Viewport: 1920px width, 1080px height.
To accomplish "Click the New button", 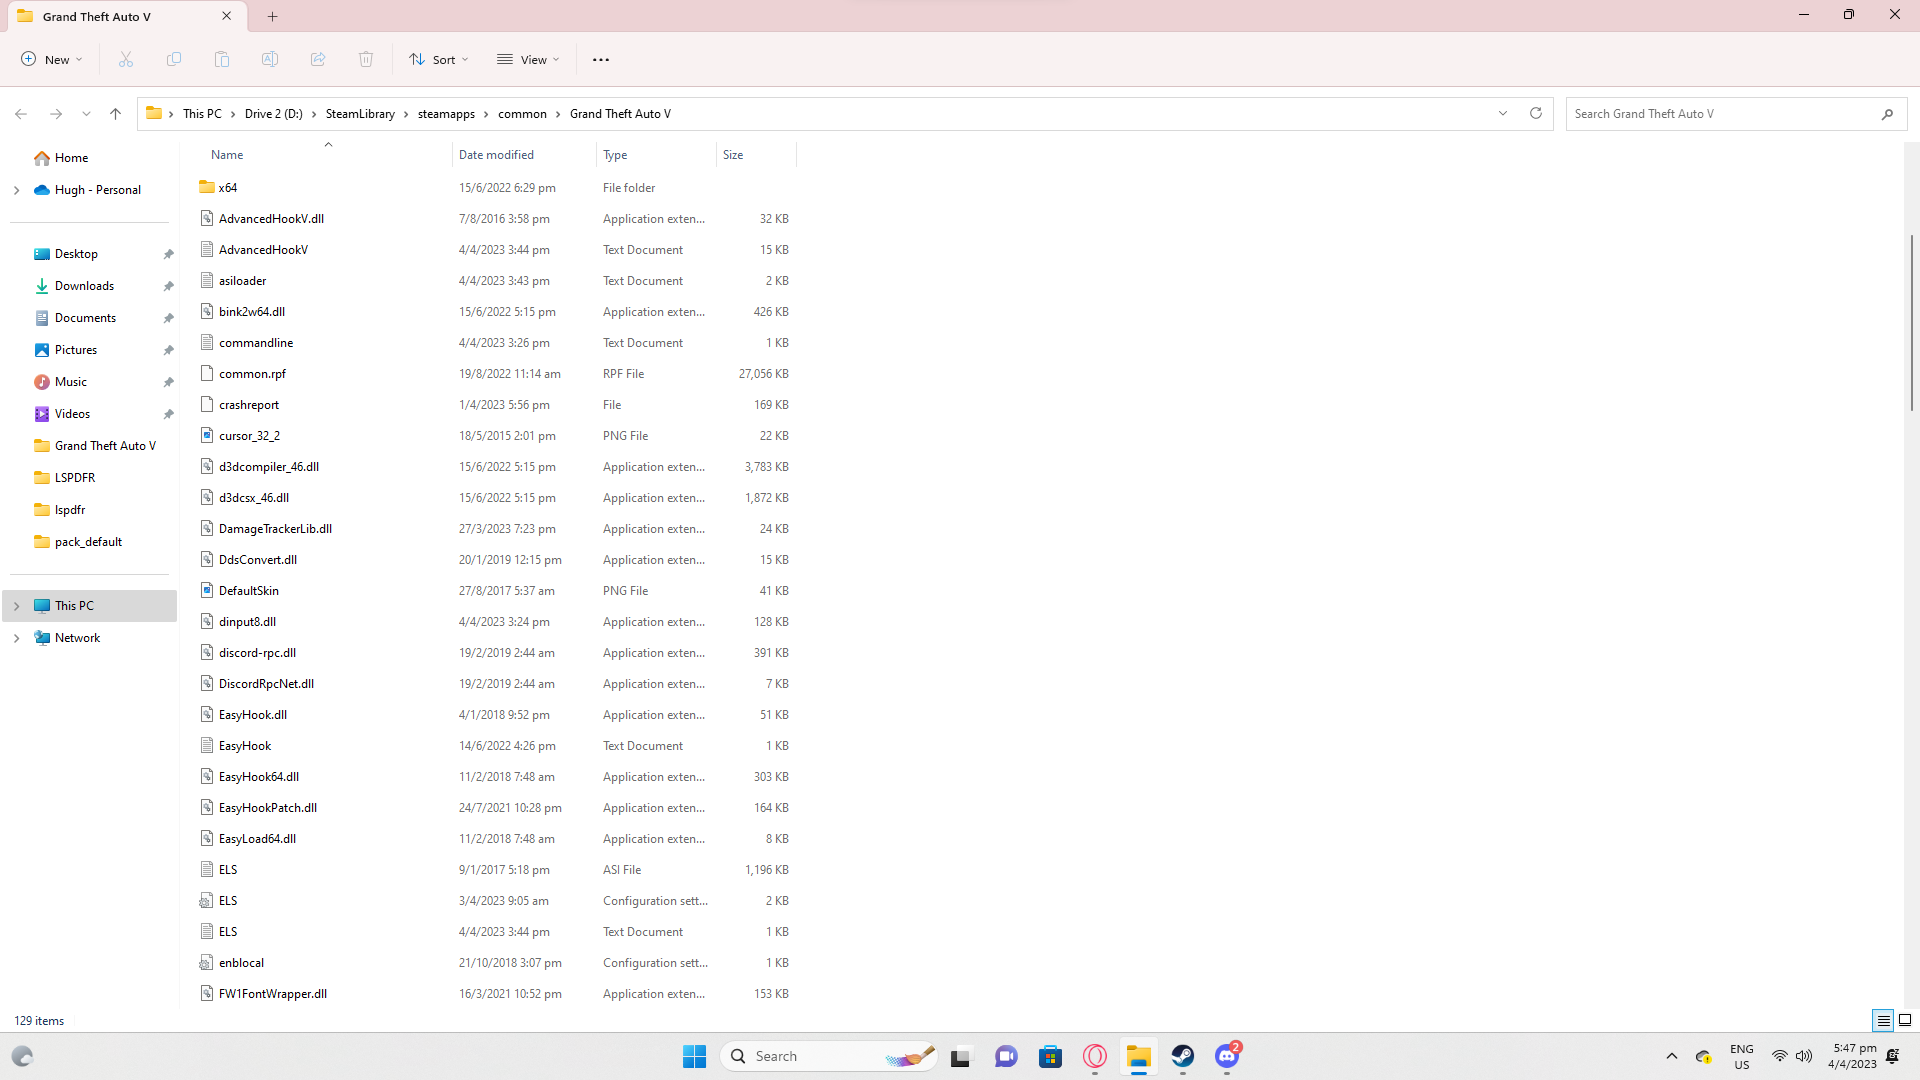I will click(52, 60).
